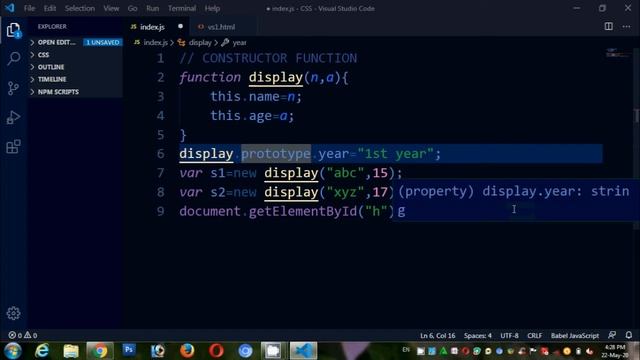The height and width of the screenshot is (360, 640).
Task: Click the 1 UNSAVED badge
Action: pos(102,42)
